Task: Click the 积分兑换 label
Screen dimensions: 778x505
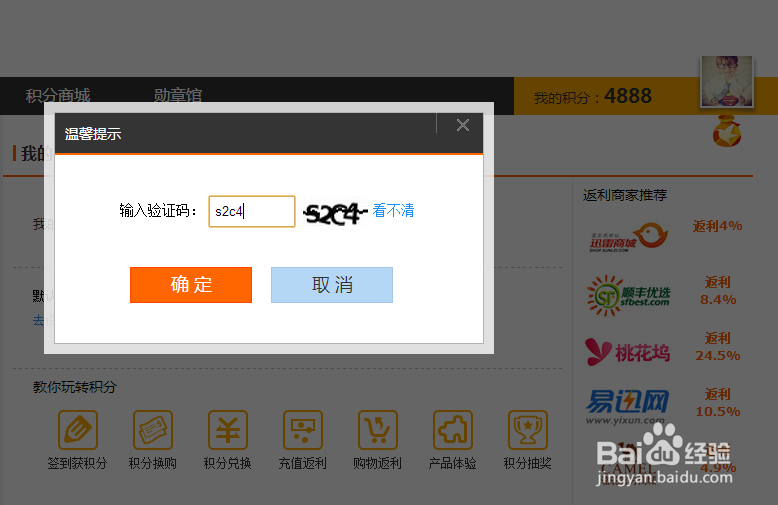Action: (228, 463)
